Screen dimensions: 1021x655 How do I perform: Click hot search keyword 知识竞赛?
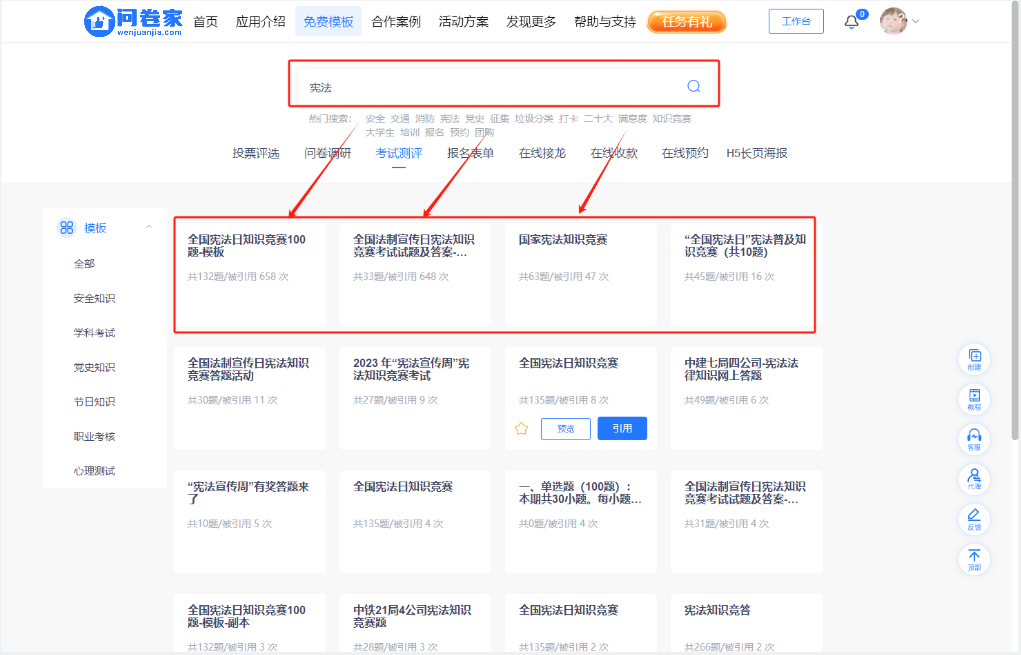672,118
